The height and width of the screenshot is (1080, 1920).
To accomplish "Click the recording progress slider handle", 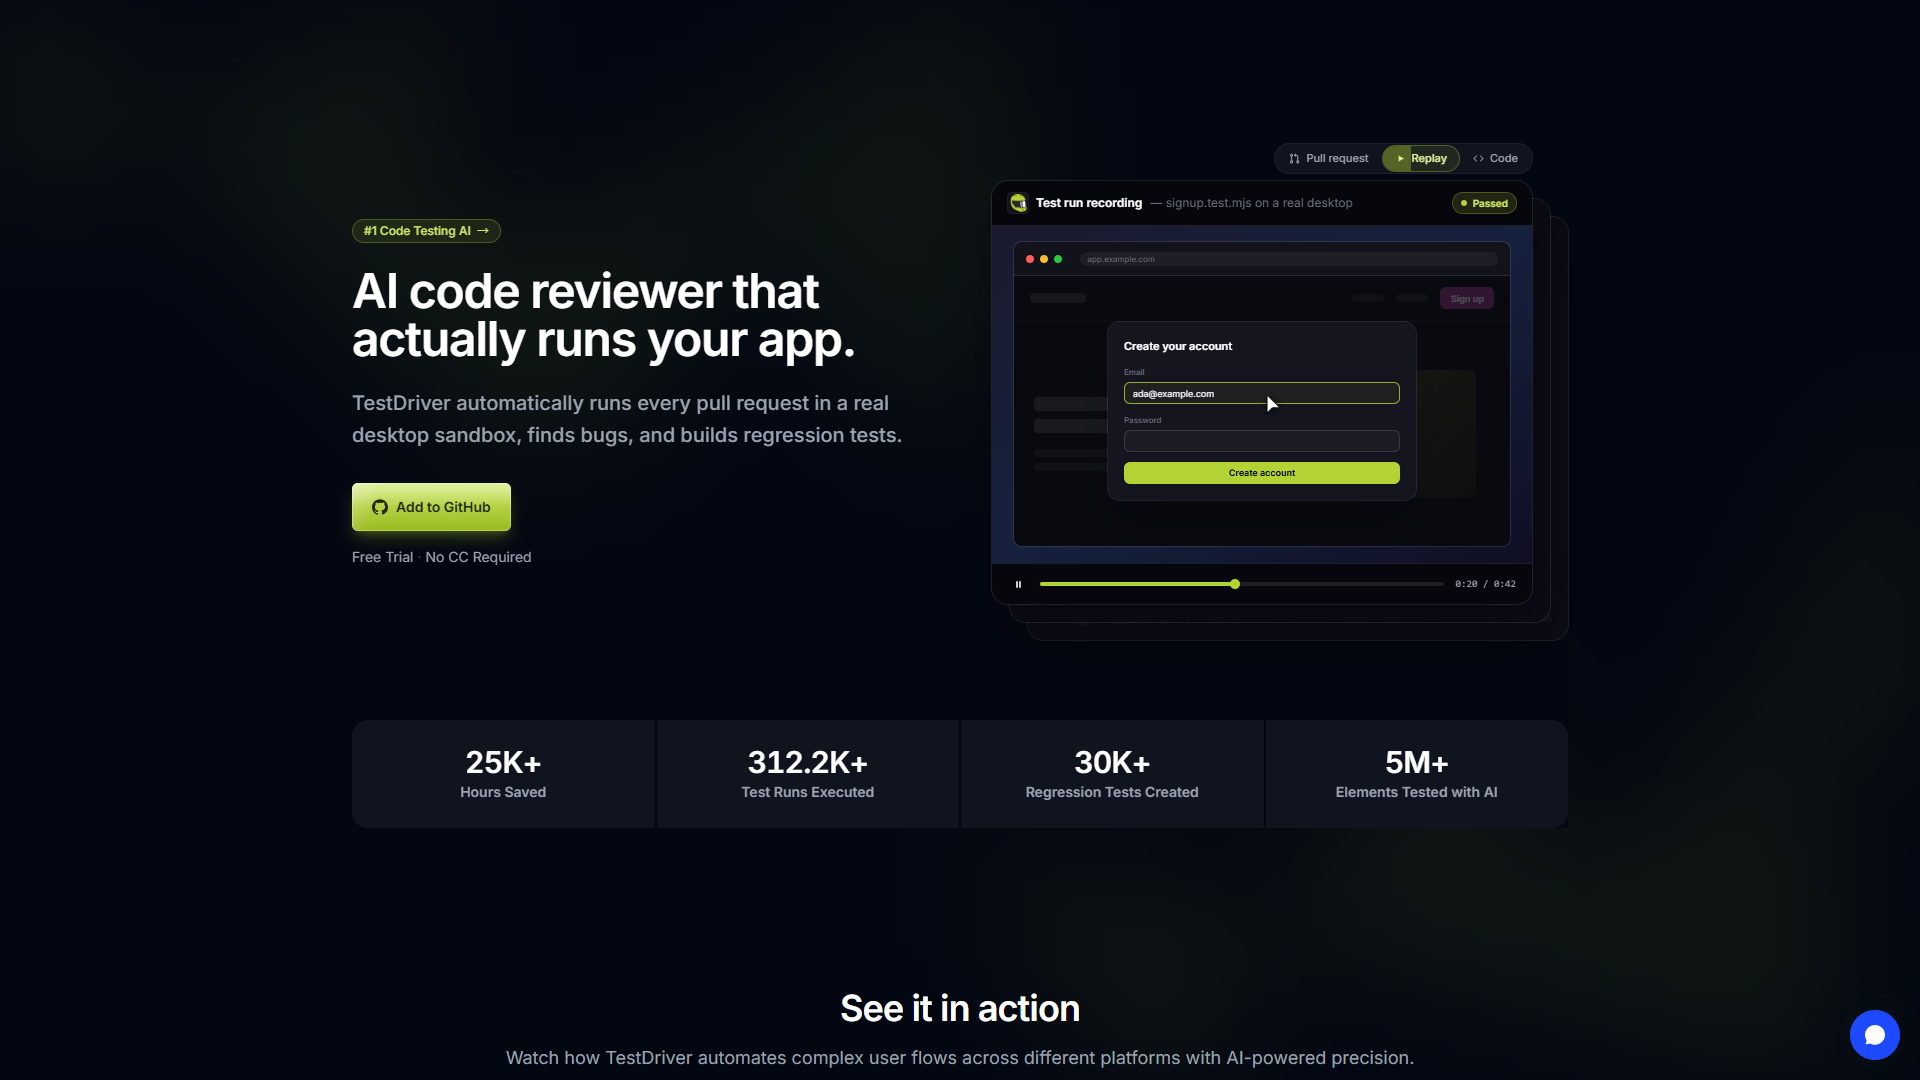I will coord(1235,584).
